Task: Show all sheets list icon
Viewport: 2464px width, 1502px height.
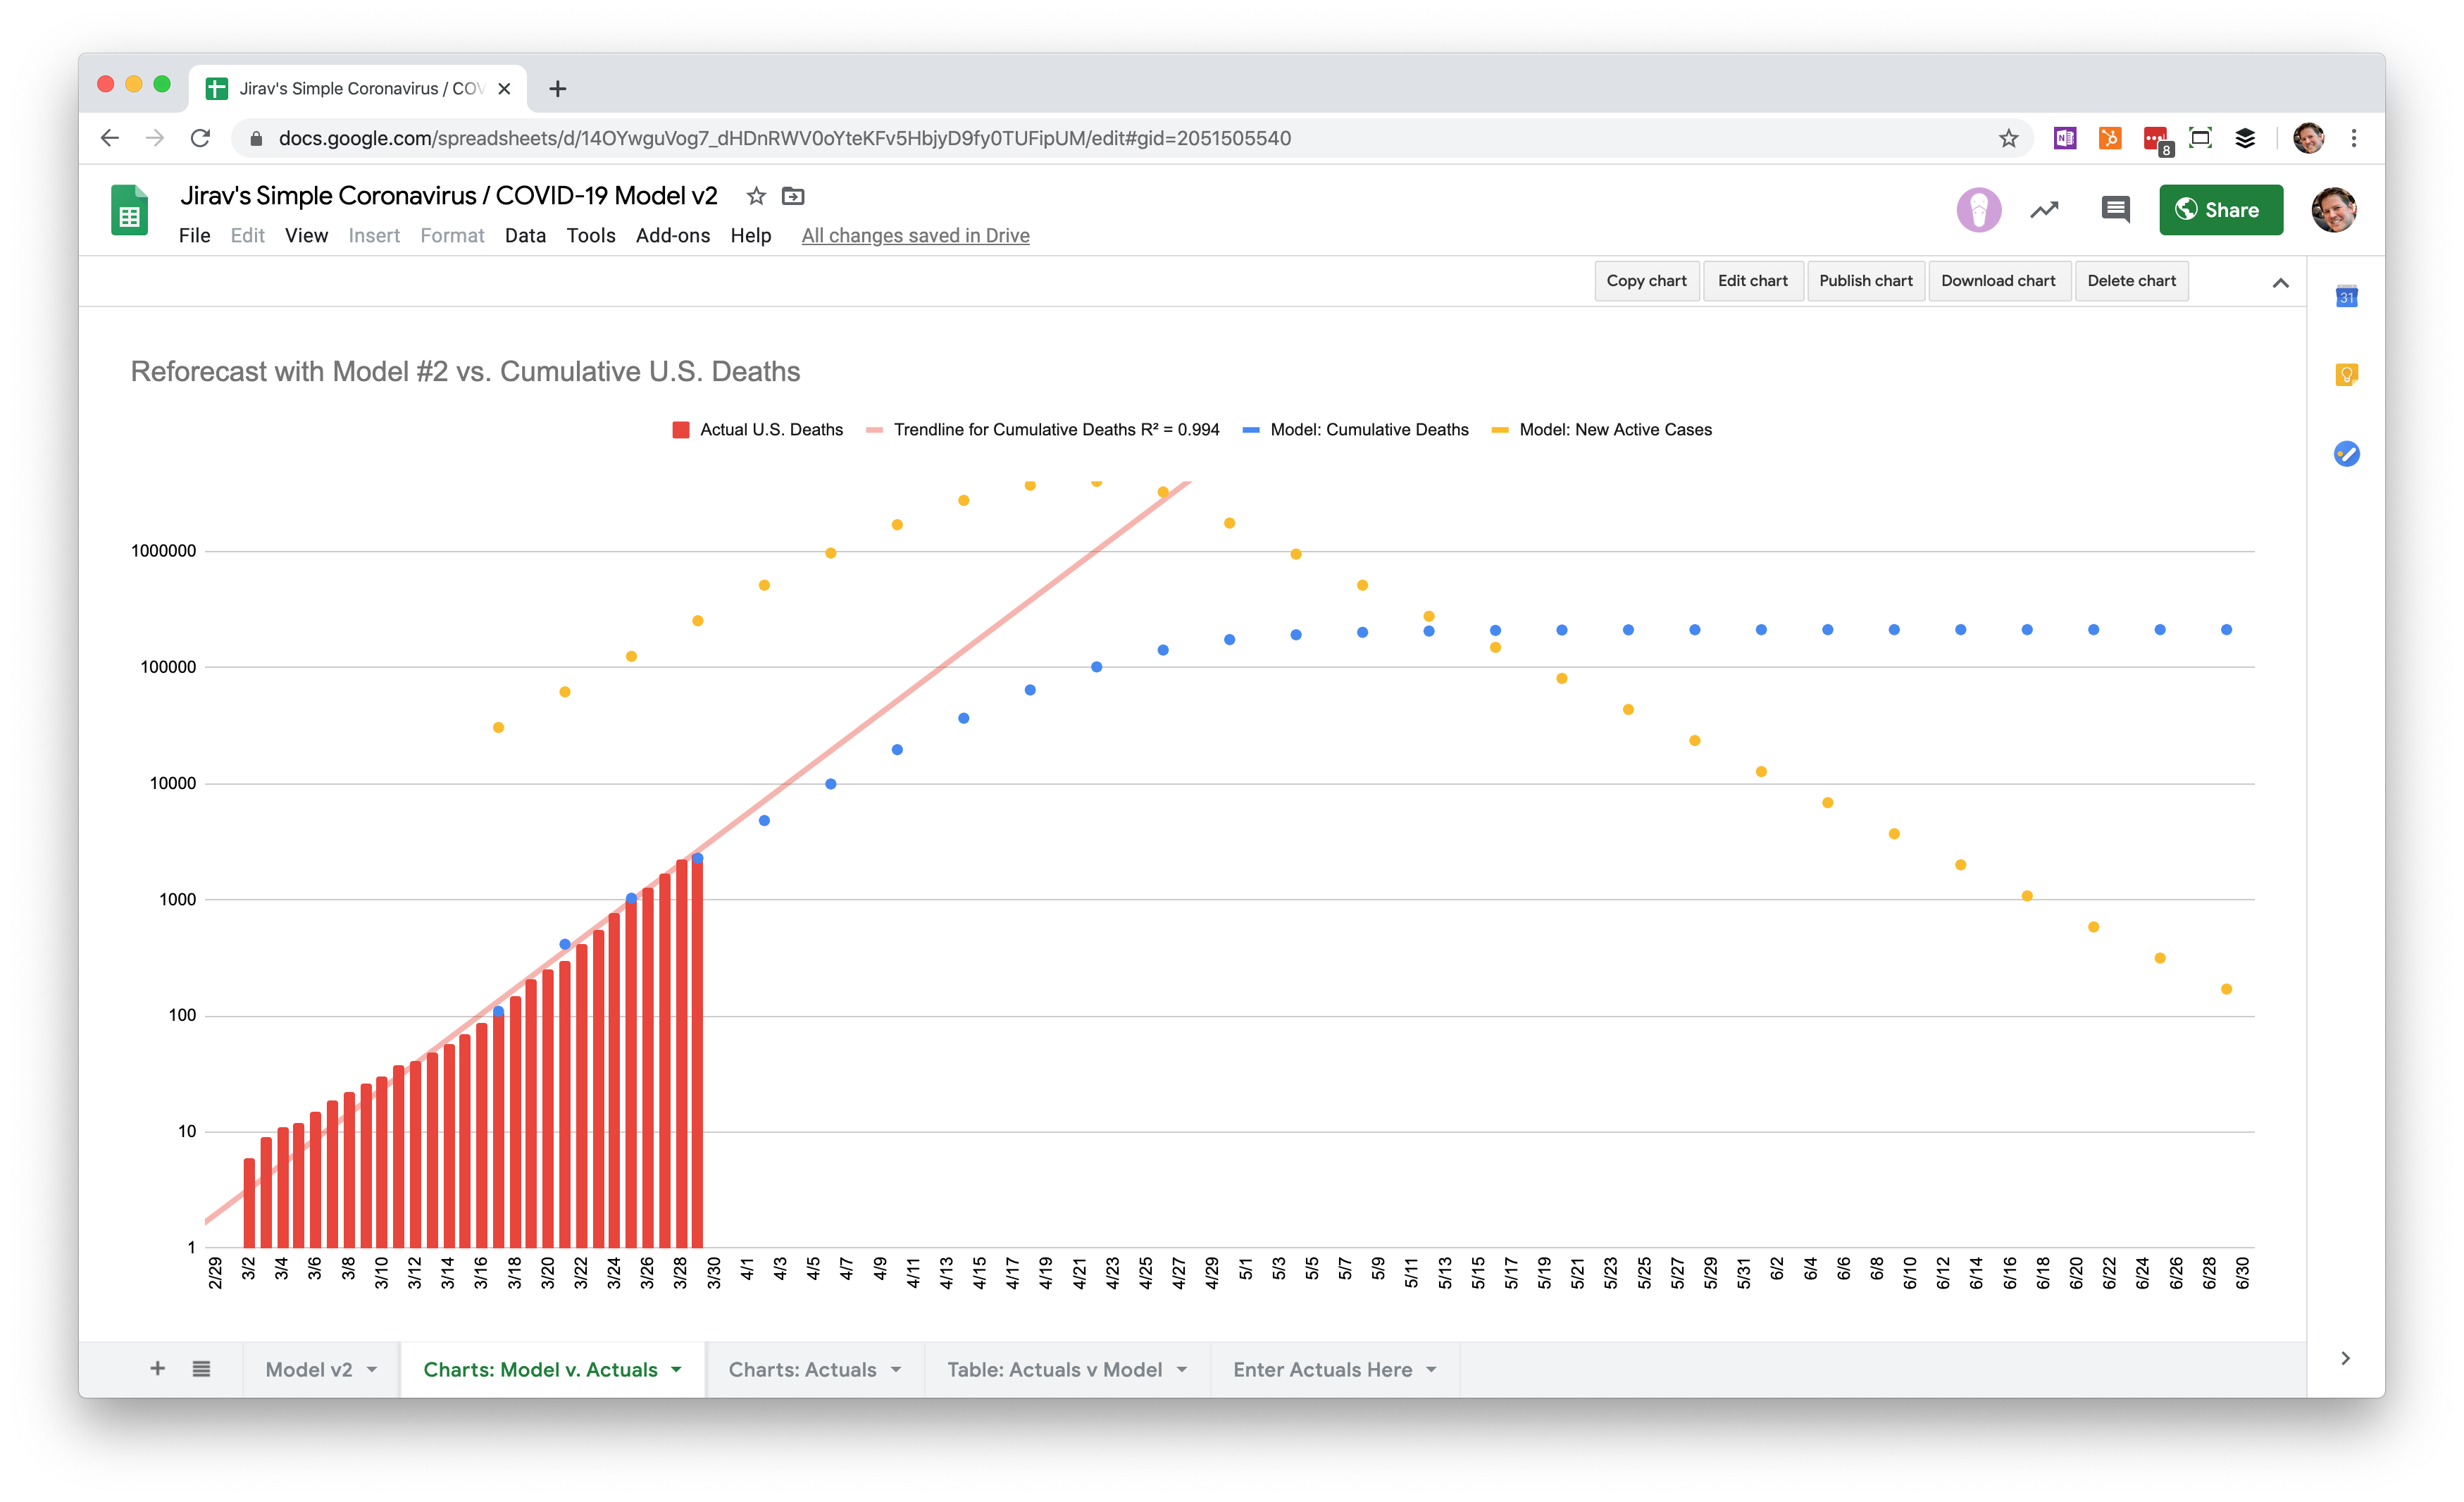Action: pos(201,1369)
